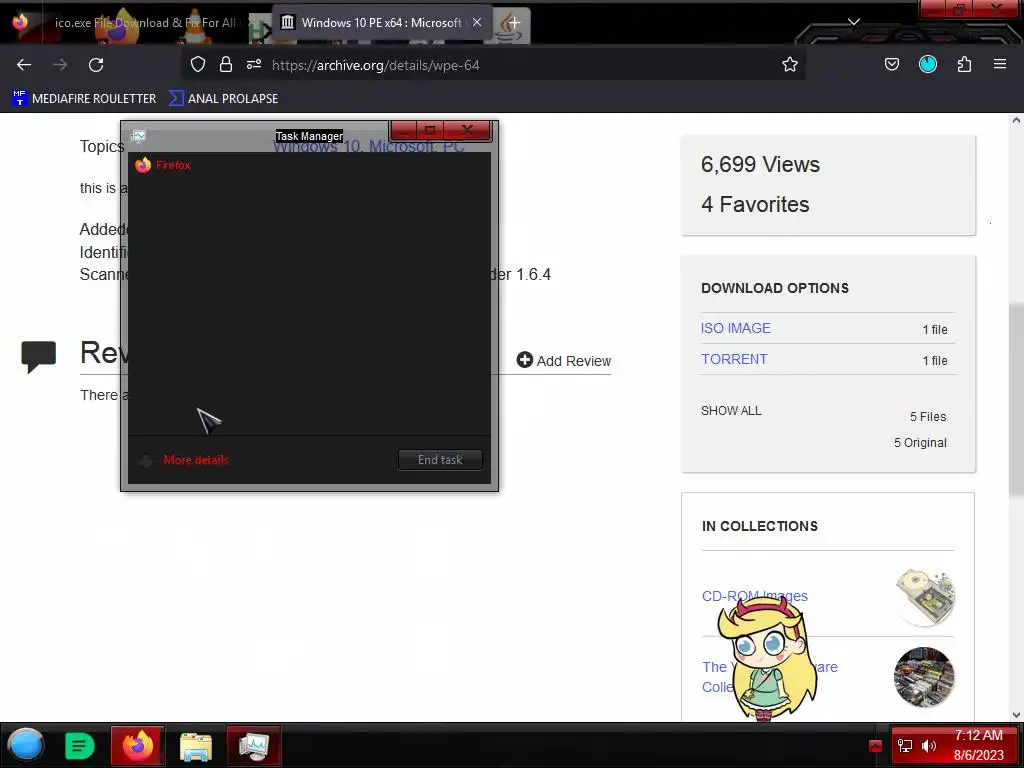Click the Task Manager taskbar icon
Viewport: 1024px width, 768px height.
[x=253, y=745]
